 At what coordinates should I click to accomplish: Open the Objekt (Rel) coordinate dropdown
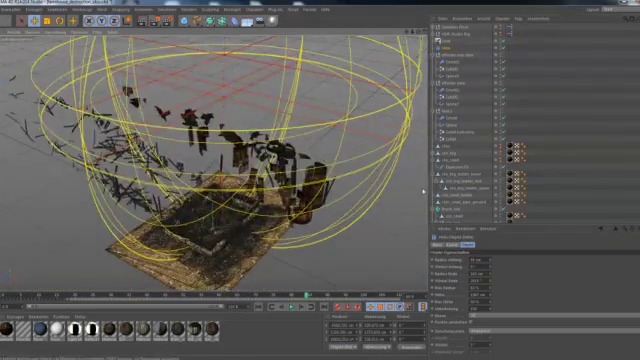pos(343,347)
